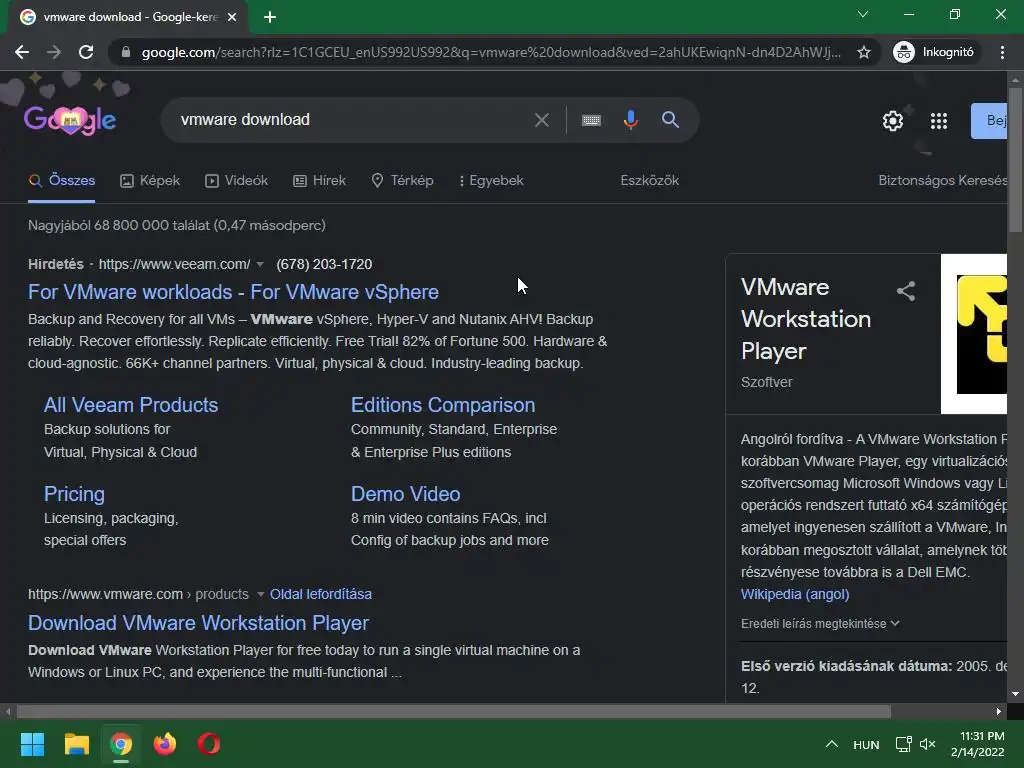
Task: Switch to the Térkép tab
Action: pyautogui.click(x=402, y=181)
